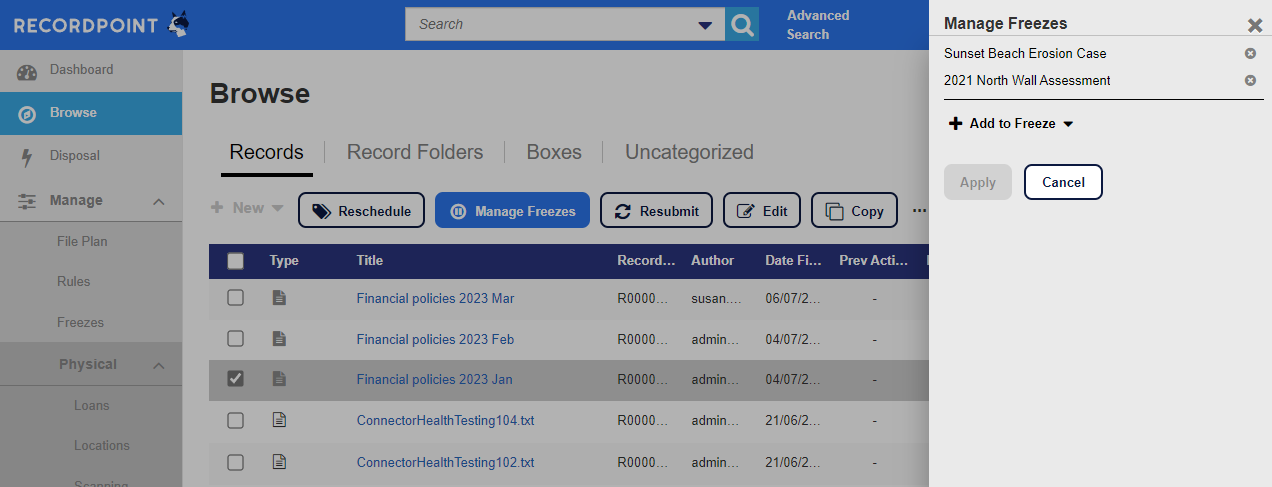Open the Uncategorized tab
Screen dimensions: 1272x487
coord(689,152)
